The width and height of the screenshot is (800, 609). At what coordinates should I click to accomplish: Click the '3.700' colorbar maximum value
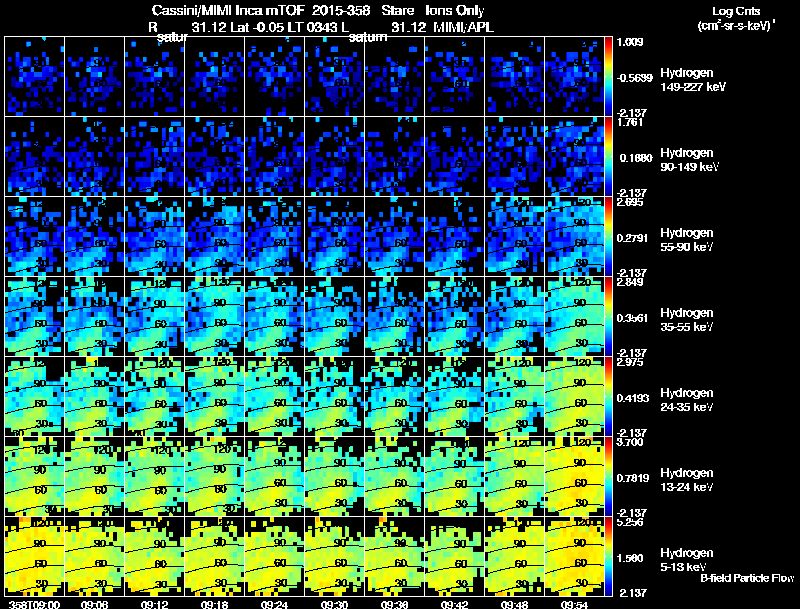pyautogui.click(x=630, y=442)
